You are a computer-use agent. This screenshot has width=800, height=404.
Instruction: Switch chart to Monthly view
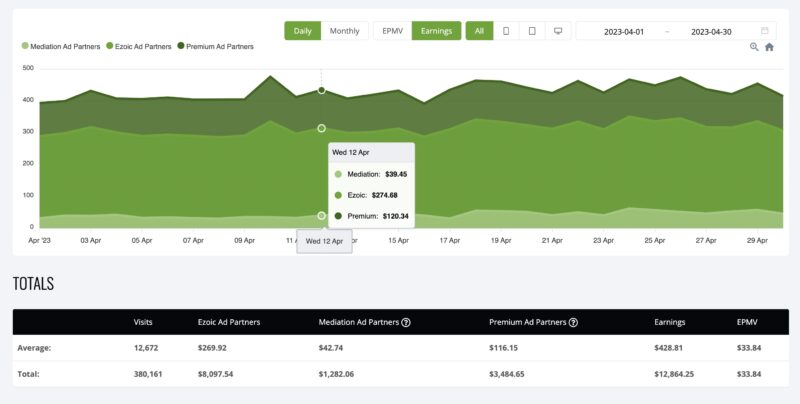click(345, 31)
